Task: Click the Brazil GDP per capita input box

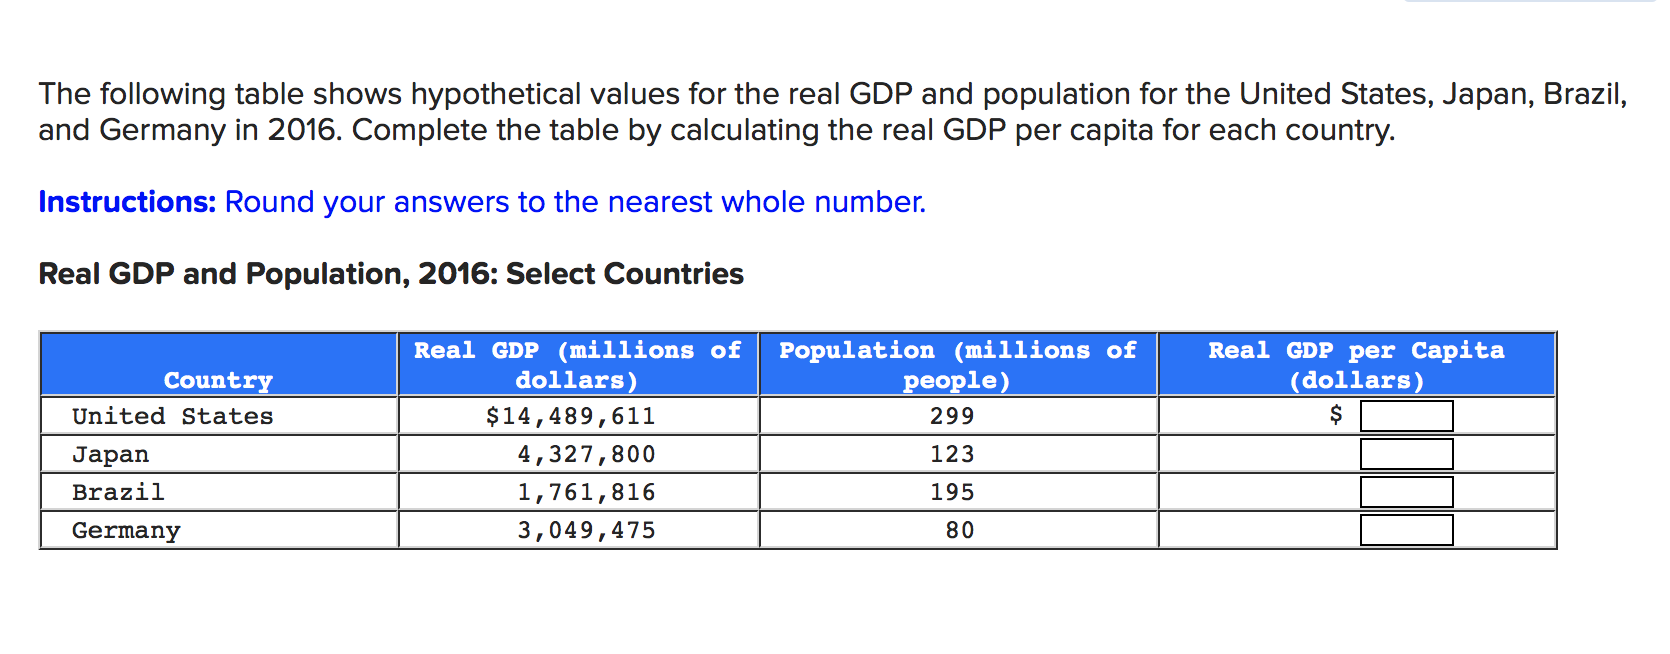Action: (x=1405, y=491)
